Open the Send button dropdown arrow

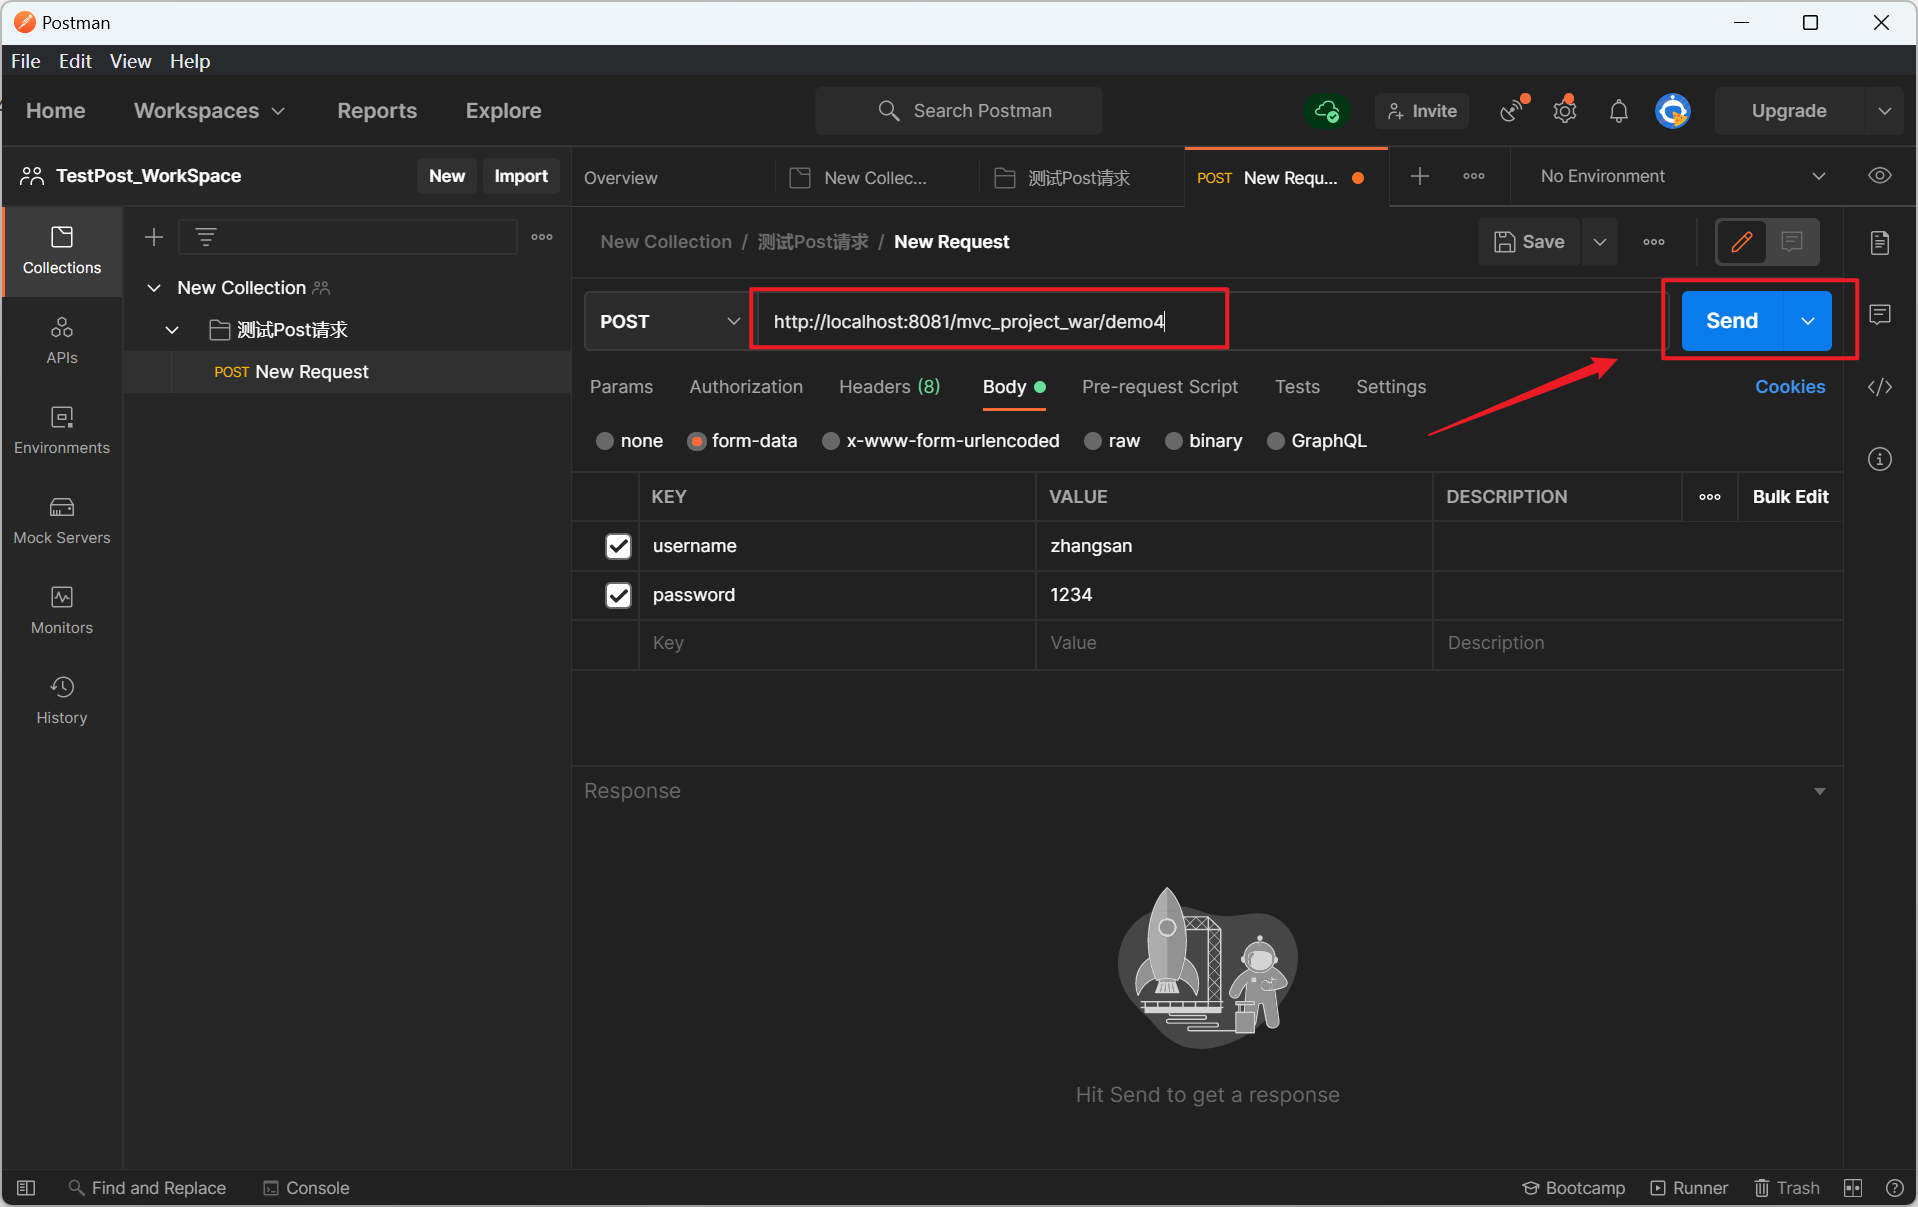1808,321
